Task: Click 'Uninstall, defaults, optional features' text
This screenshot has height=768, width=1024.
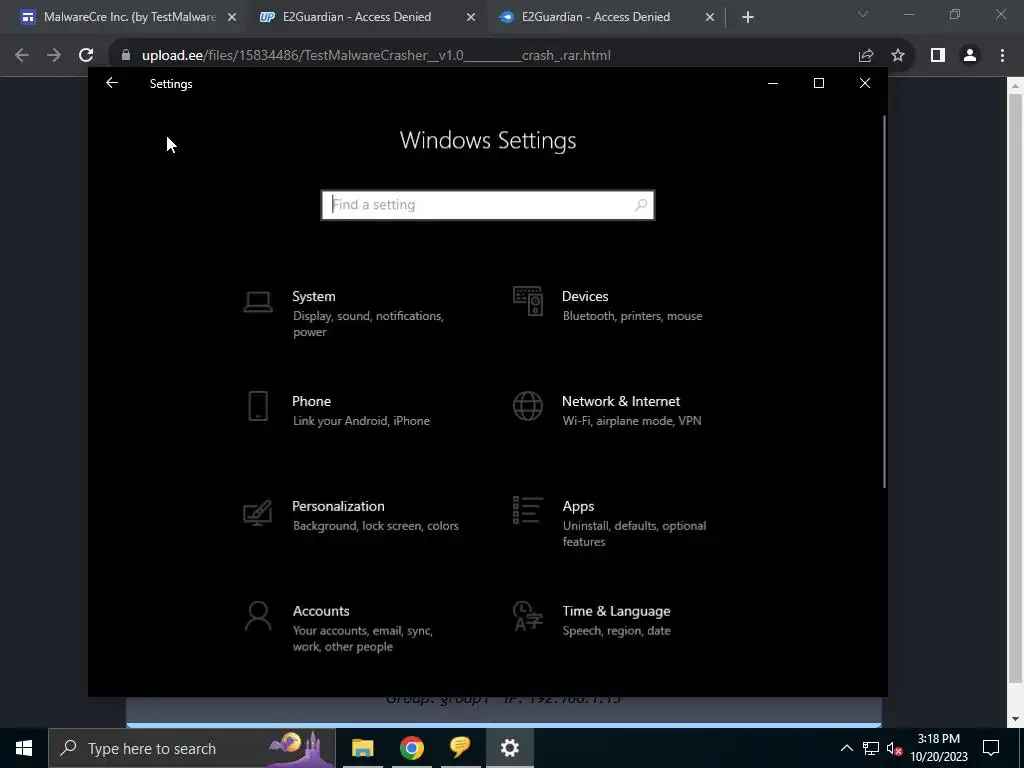Action: pos(634,534)
